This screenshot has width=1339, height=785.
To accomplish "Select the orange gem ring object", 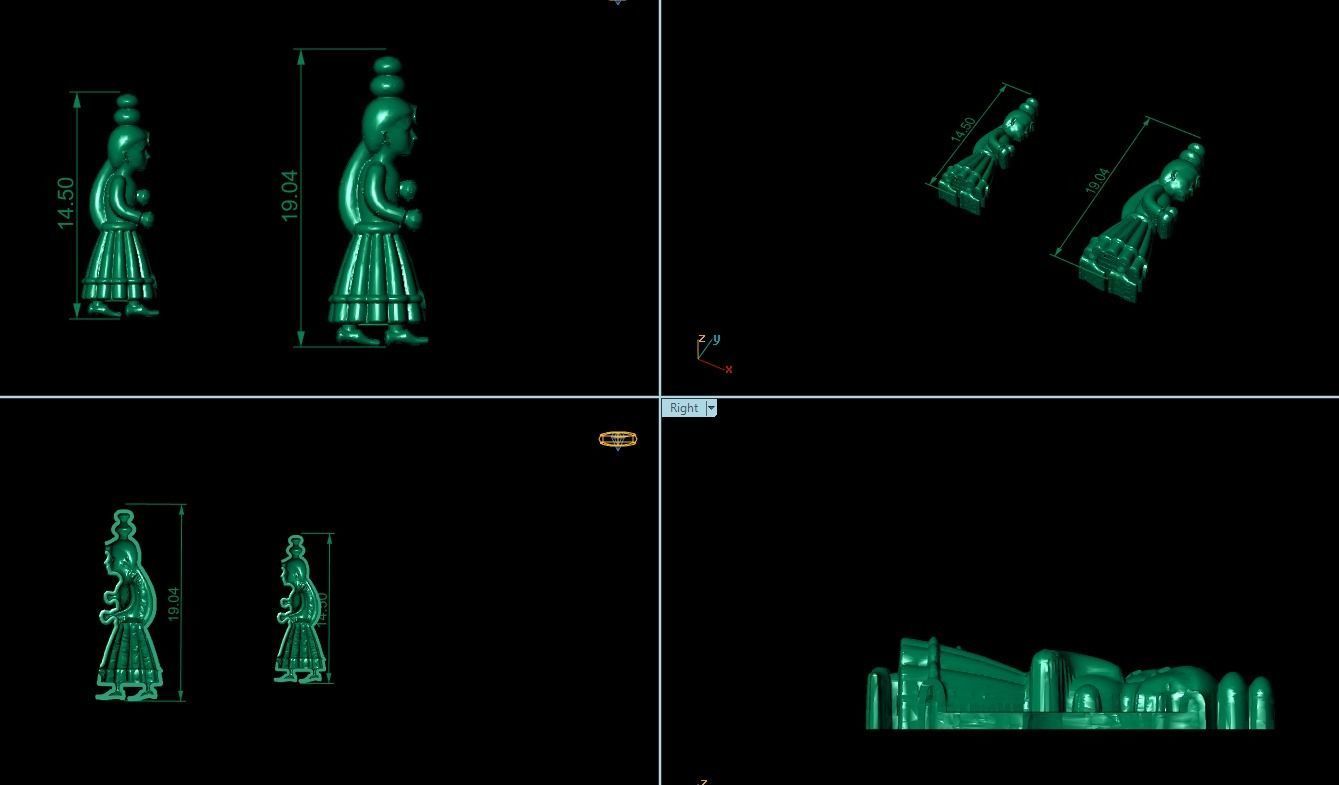I will pyautogui.click(x=618, y=439).
